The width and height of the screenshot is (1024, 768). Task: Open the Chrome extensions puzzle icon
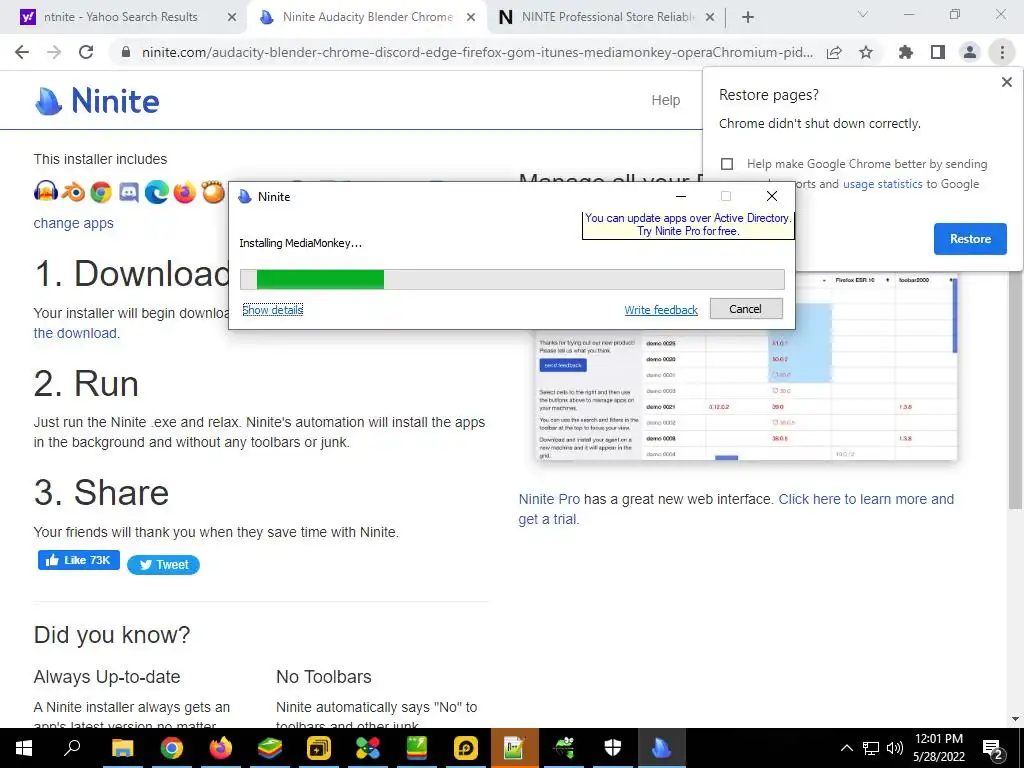[906, 52]
